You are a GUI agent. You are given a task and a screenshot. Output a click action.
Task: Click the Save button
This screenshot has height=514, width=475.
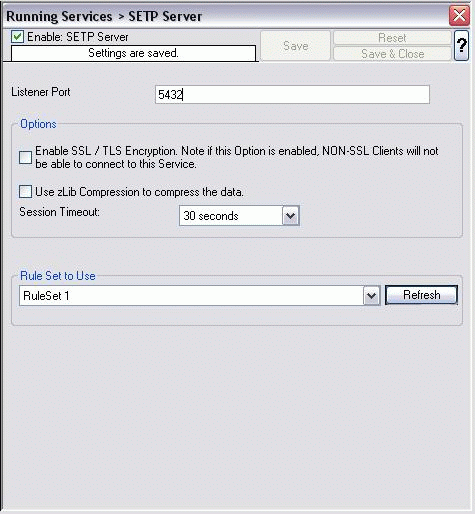point(295,46)
